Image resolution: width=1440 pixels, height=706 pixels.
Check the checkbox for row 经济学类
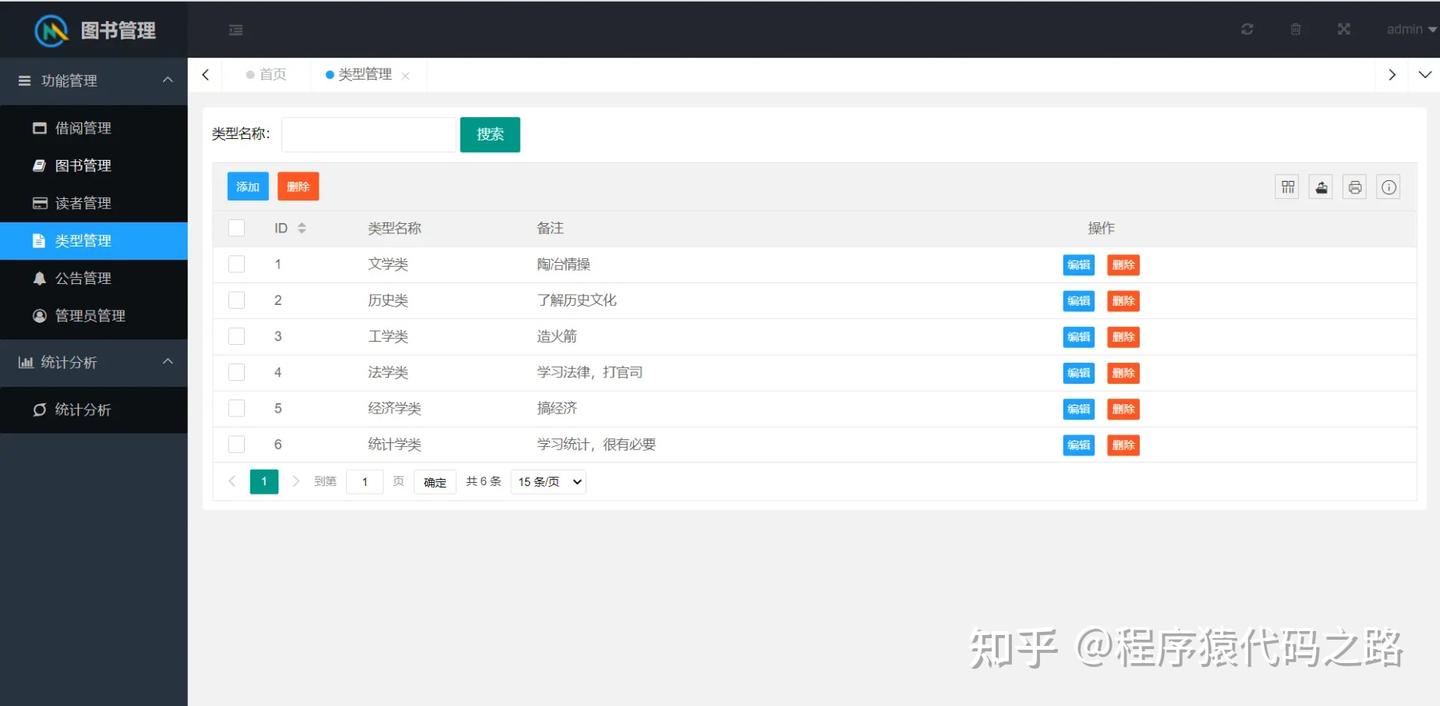236,408
